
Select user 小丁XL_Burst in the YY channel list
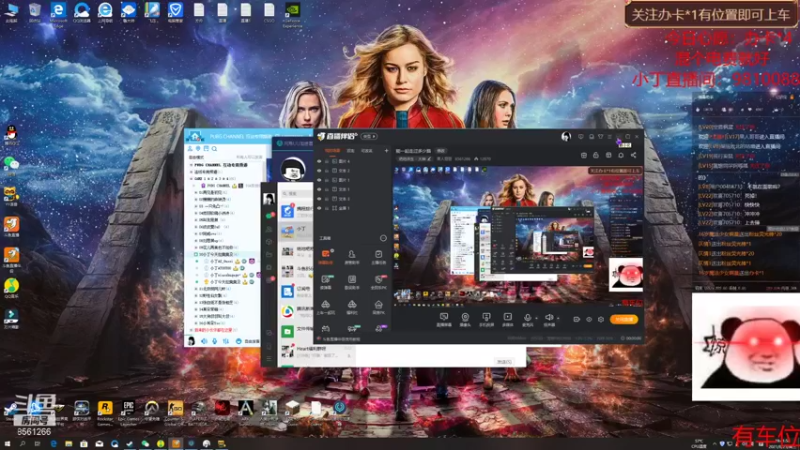click(x=221, y=261)
